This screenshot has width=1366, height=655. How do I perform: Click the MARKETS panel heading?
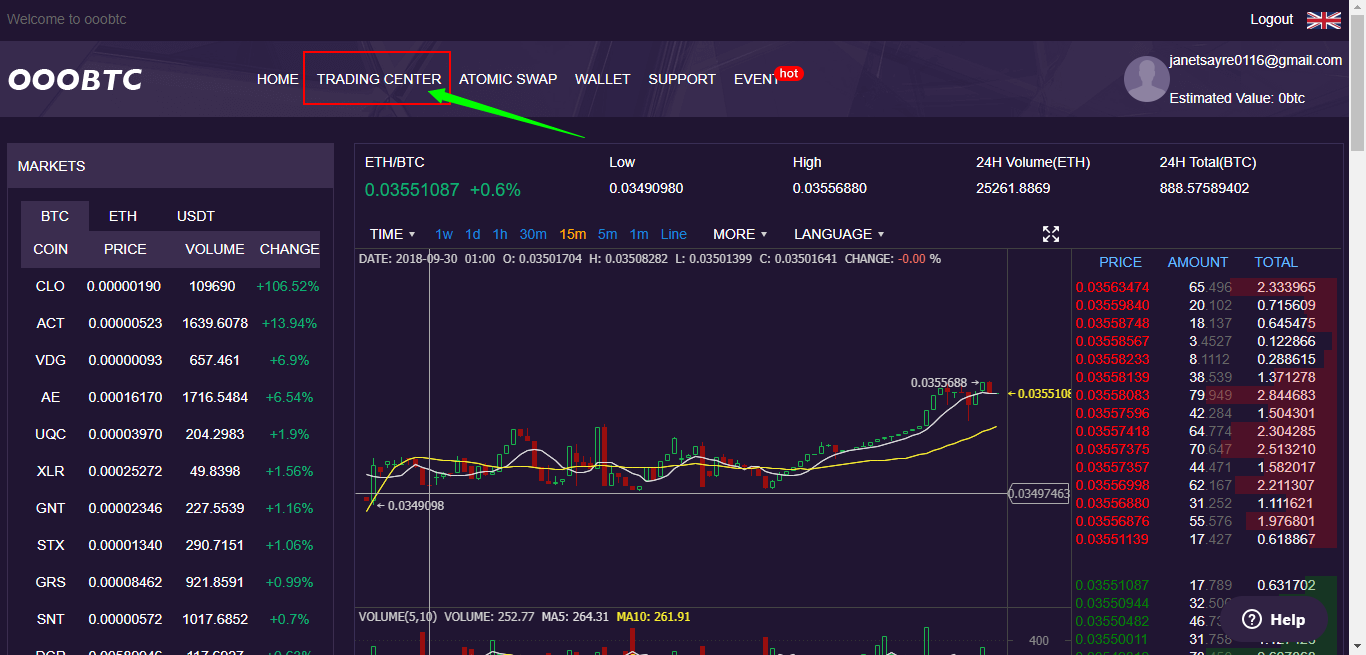pos(51,166)
